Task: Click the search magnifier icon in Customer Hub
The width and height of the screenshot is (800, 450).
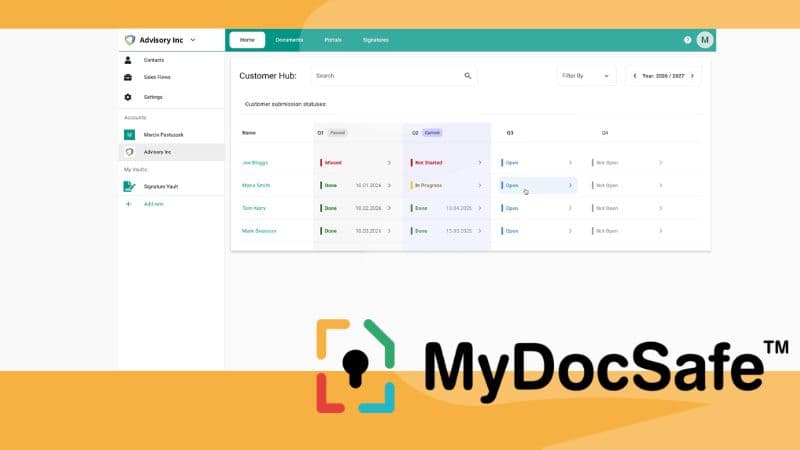Action: click(468, 76)
